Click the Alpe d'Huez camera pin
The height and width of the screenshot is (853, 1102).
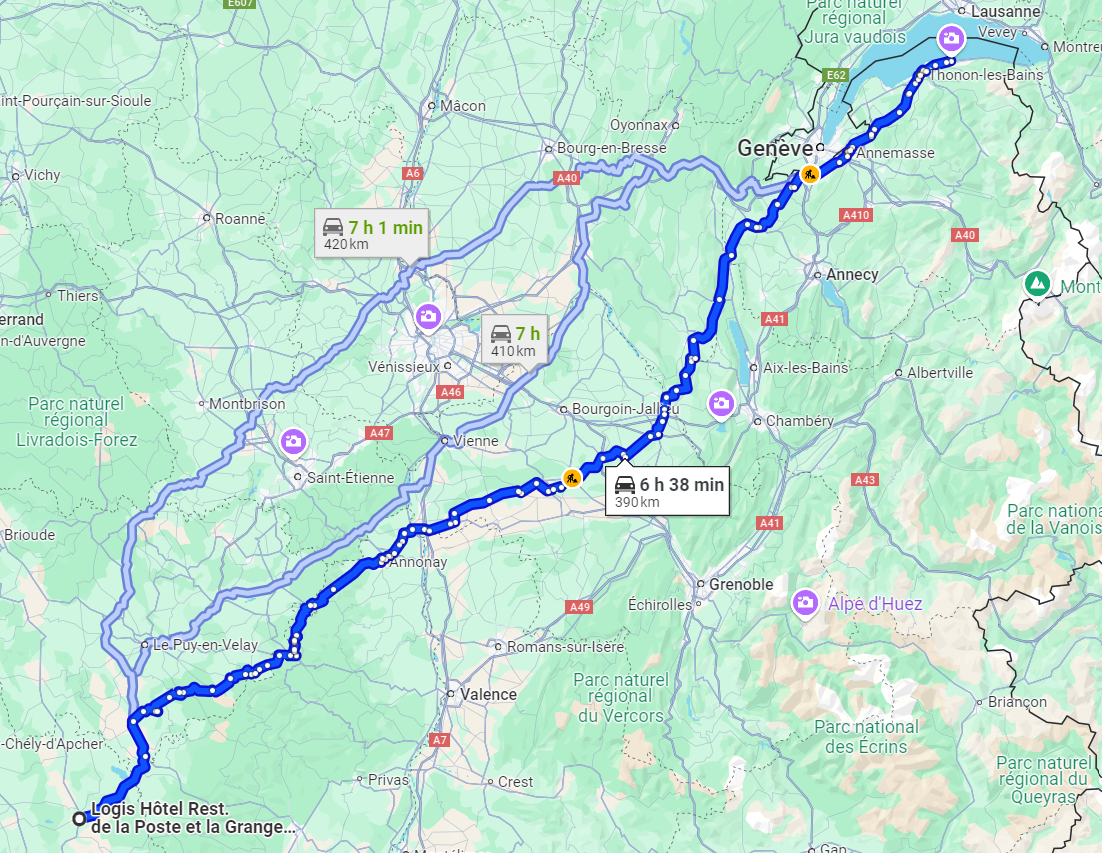pos(805,603)
